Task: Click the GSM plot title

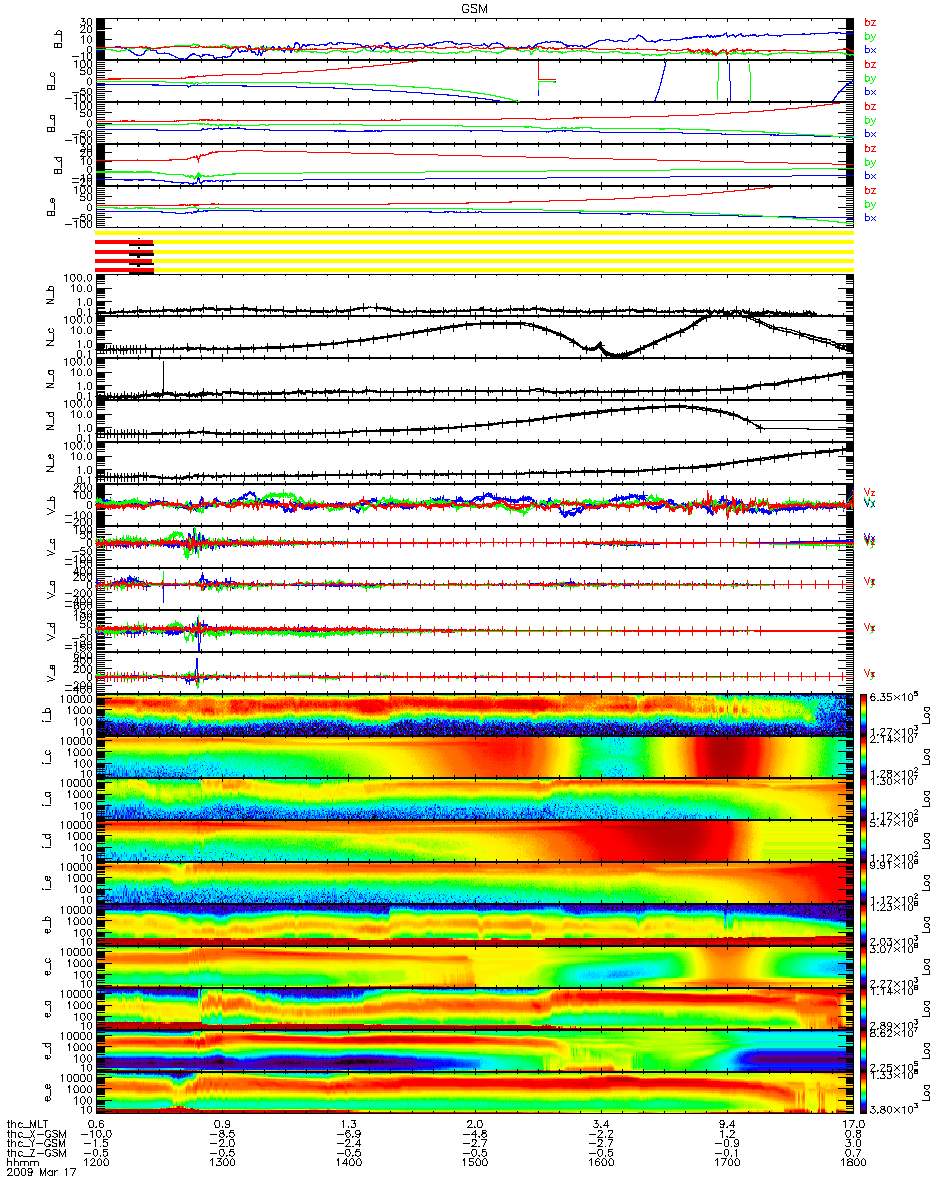Action: (473, 8)
